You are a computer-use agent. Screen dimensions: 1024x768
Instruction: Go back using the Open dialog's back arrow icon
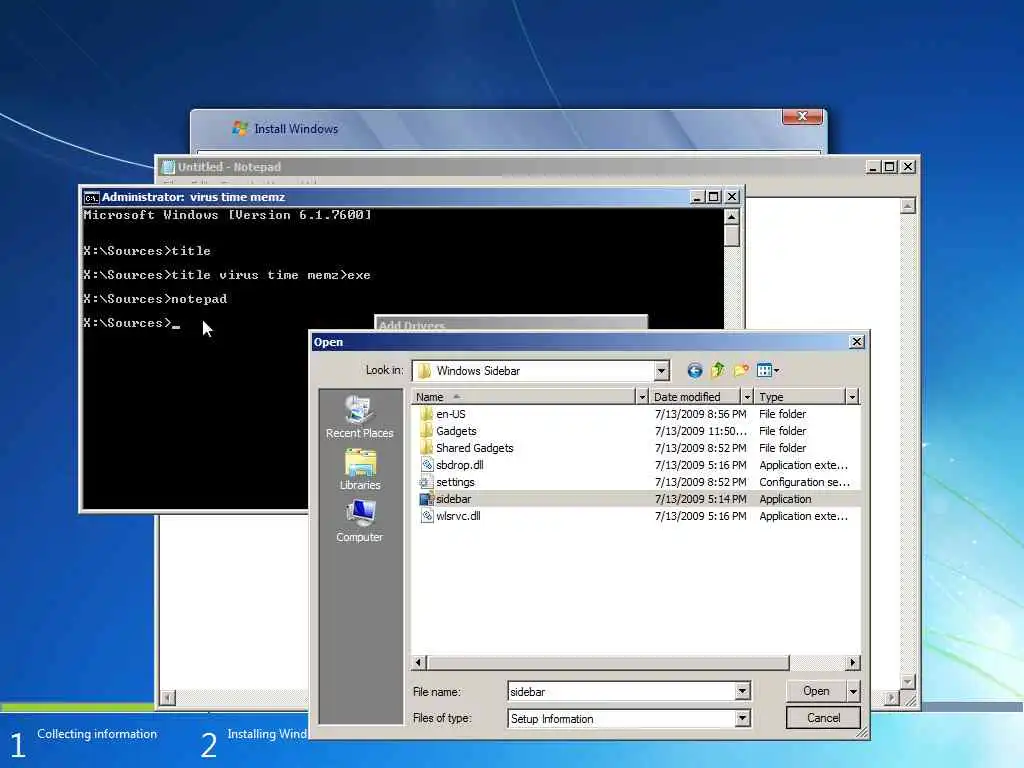(694, 371)
